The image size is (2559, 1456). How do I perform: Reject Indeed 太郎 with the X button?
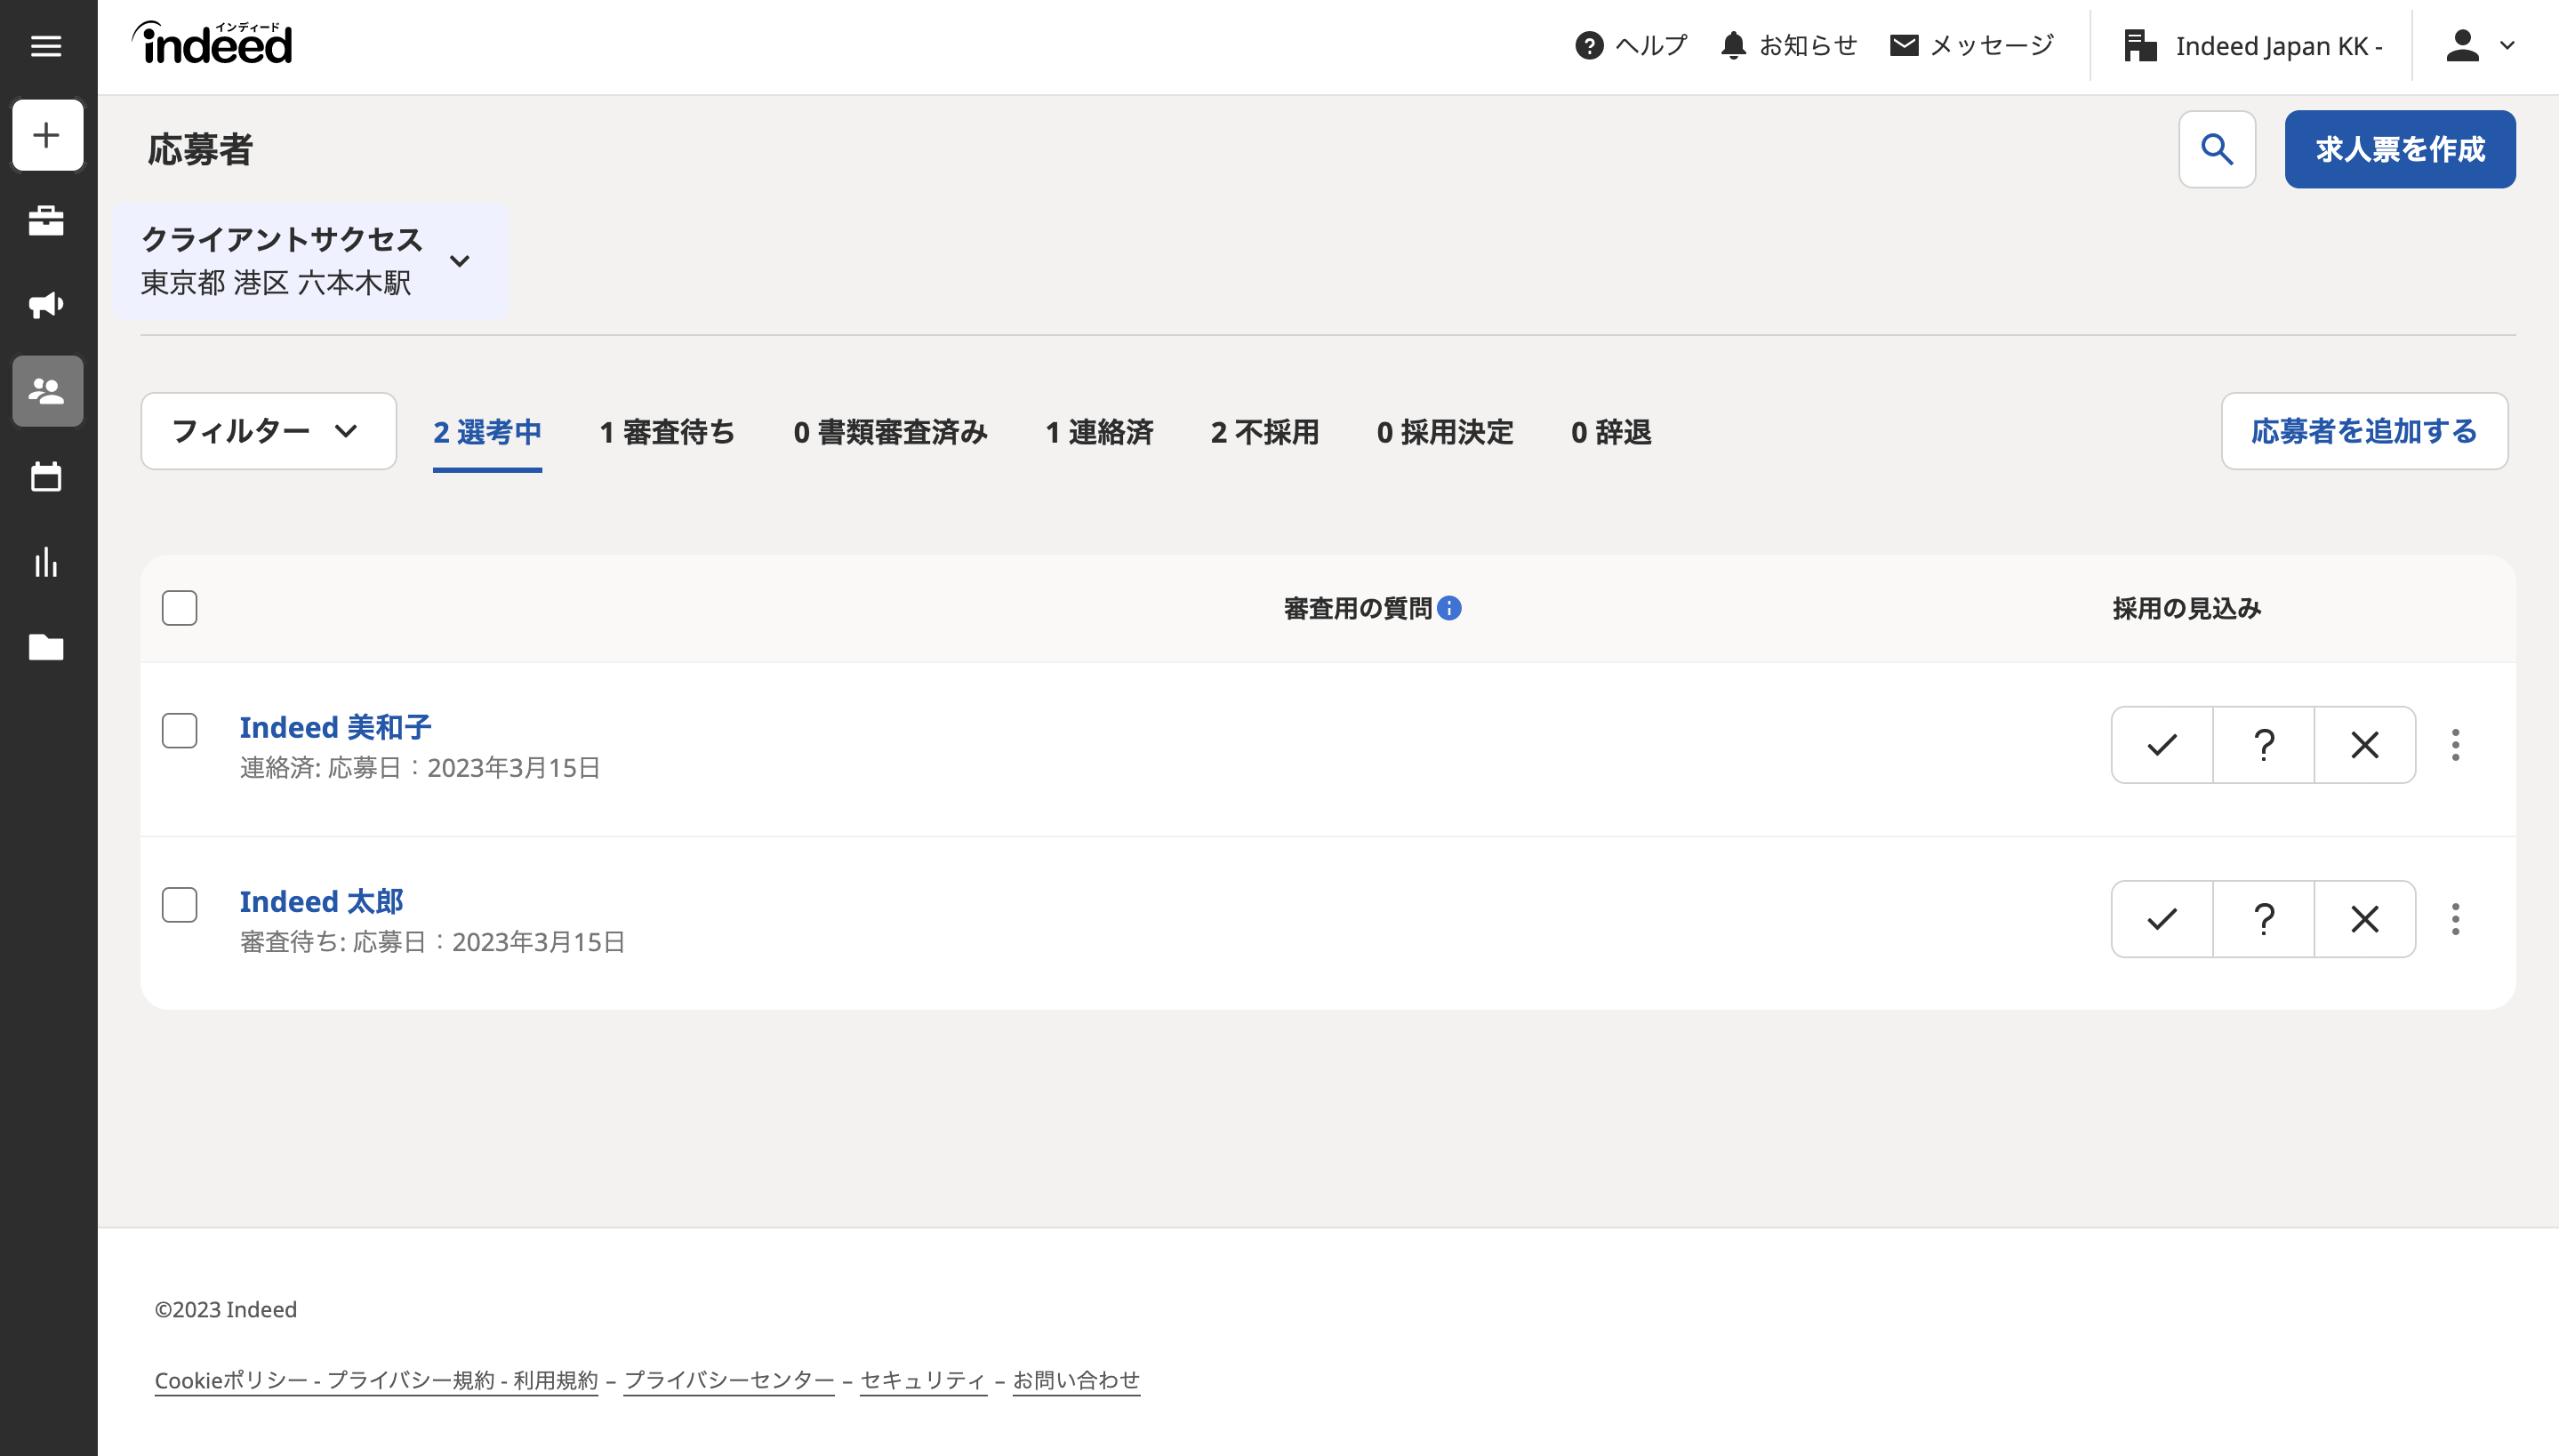pyautogui.click(x=2364, y=919)
